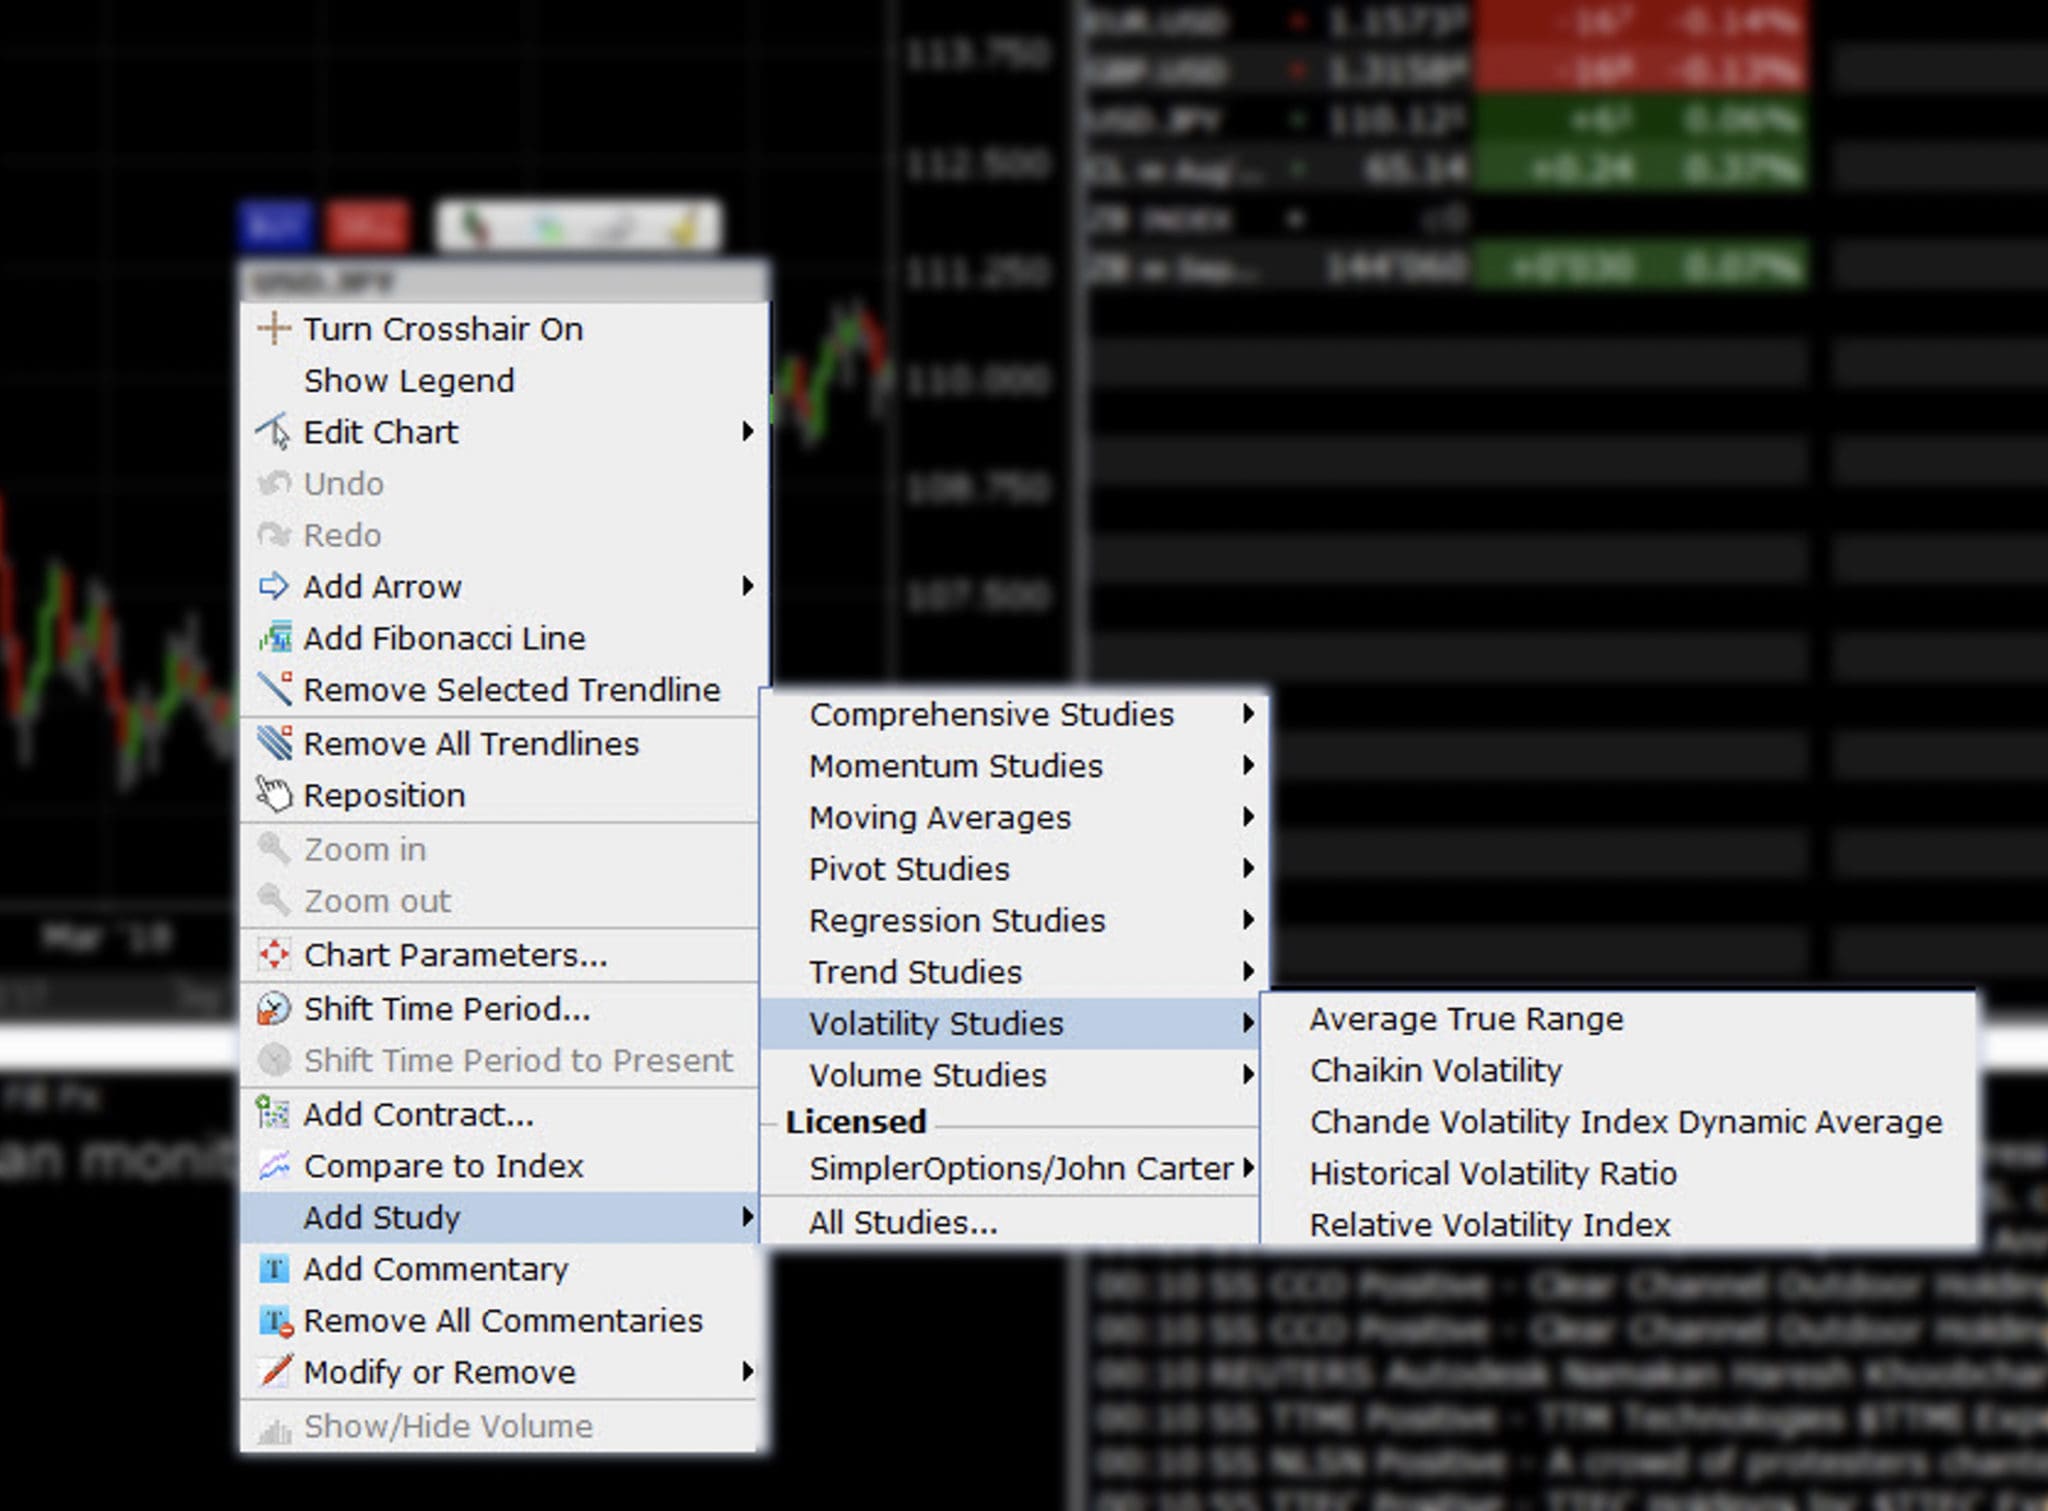Screen dimensions: 2048x1511
Task: Select Average True Range study
Action: [1466, 1019]
